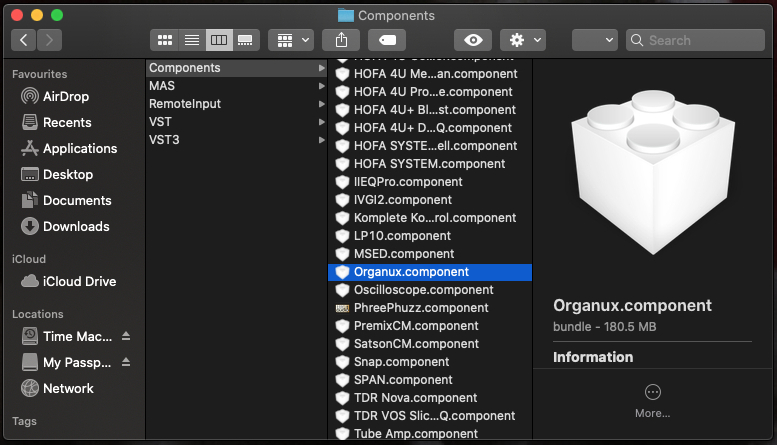Image resolution: width=777 pixels, height=445 pixels.
Task: Select Oscilloscope.component file
Action: (430, 290)
